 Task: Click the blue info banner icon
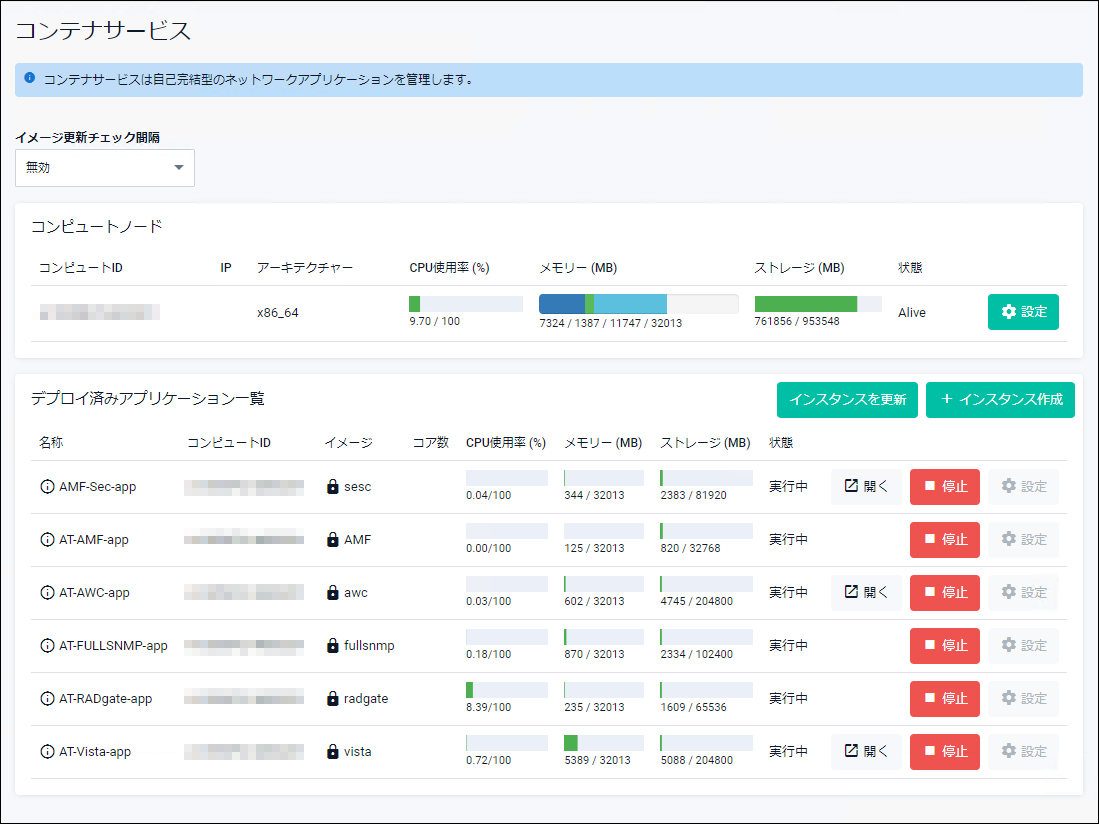click(30, 78)
